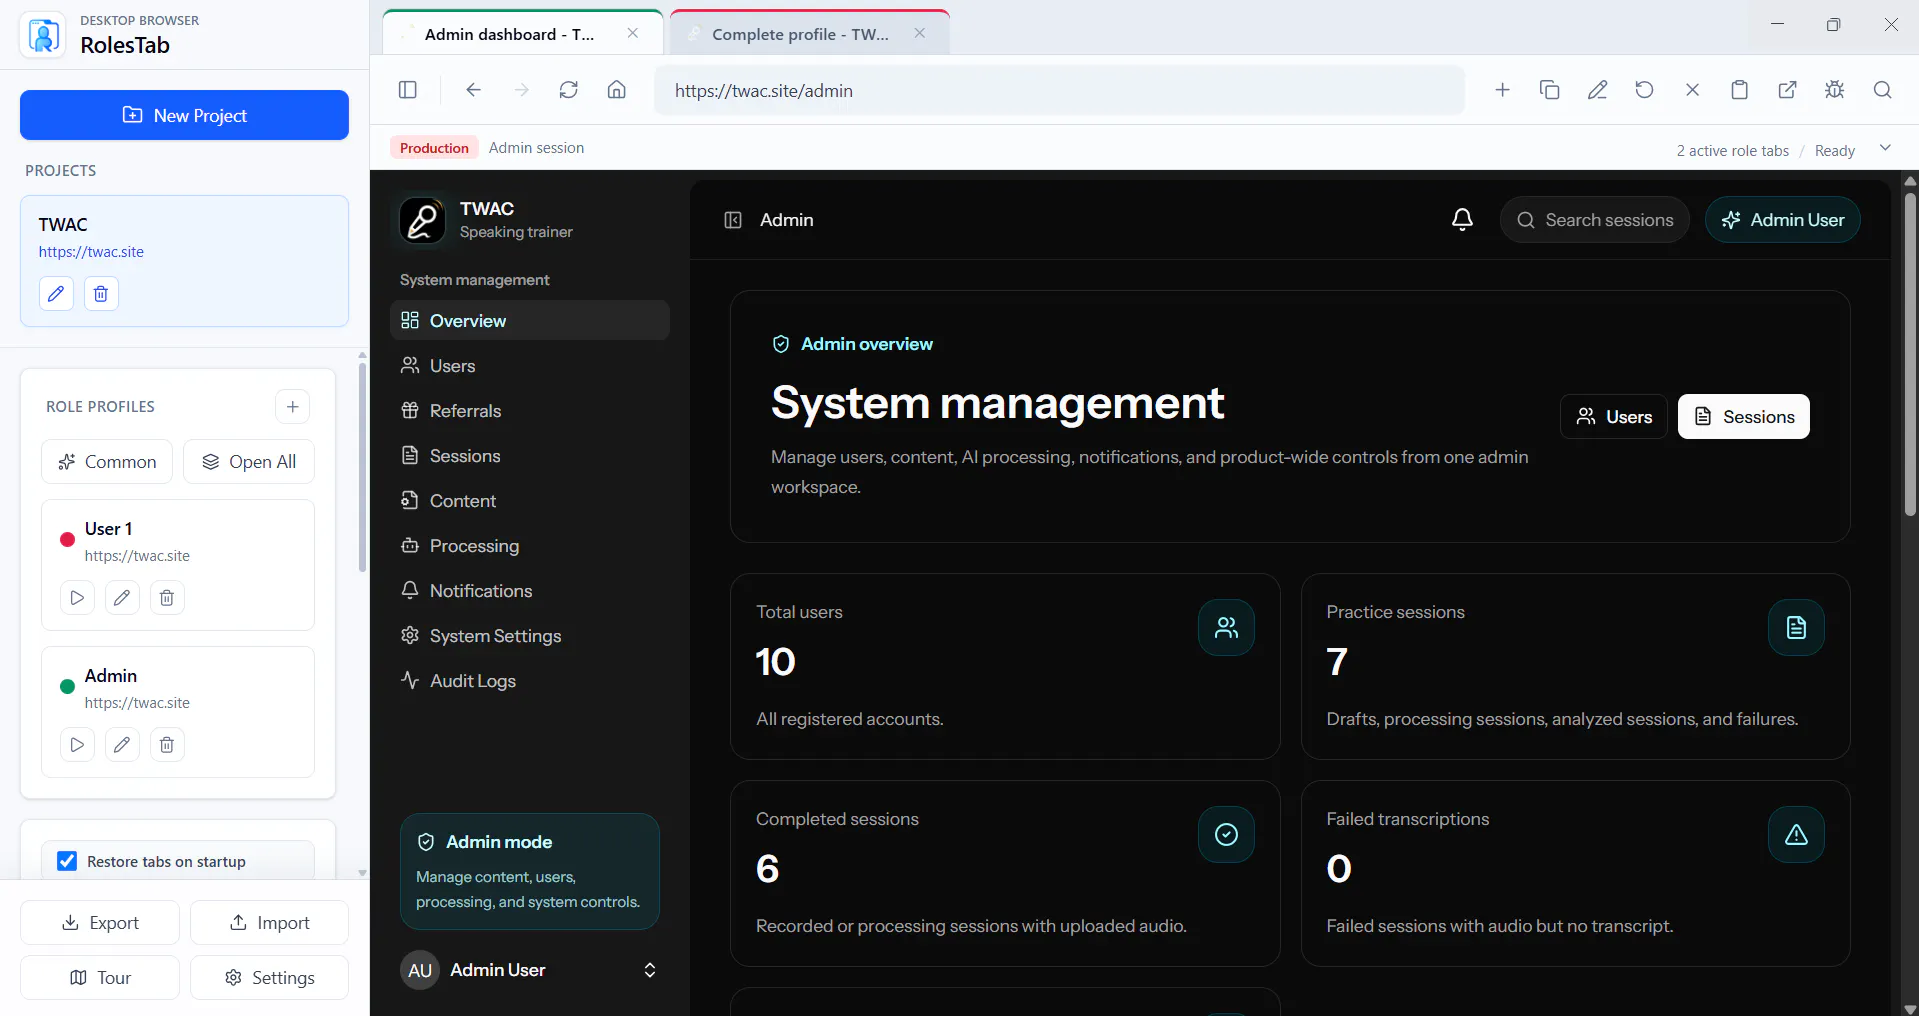Open Processing in admin sidebar
The width and height of the screenshot is (1919, 1016).
click(x=530, y=545)
